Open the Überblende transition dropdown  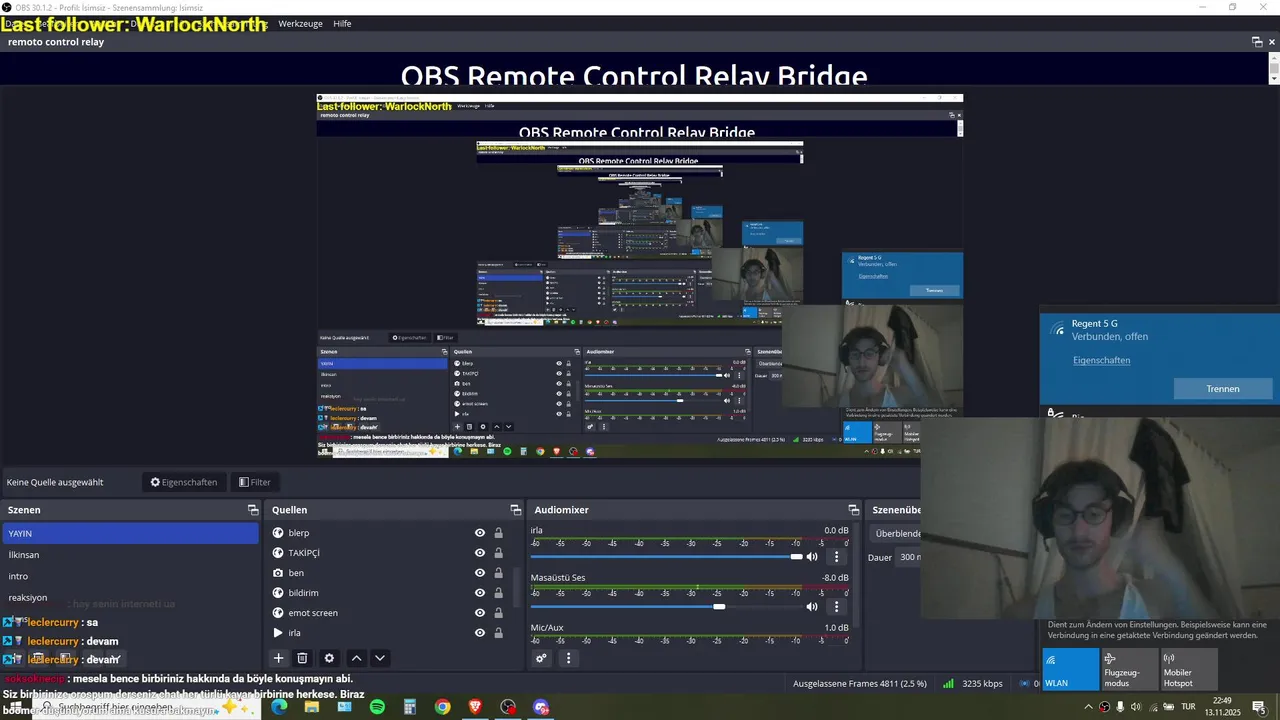[896, 533]
